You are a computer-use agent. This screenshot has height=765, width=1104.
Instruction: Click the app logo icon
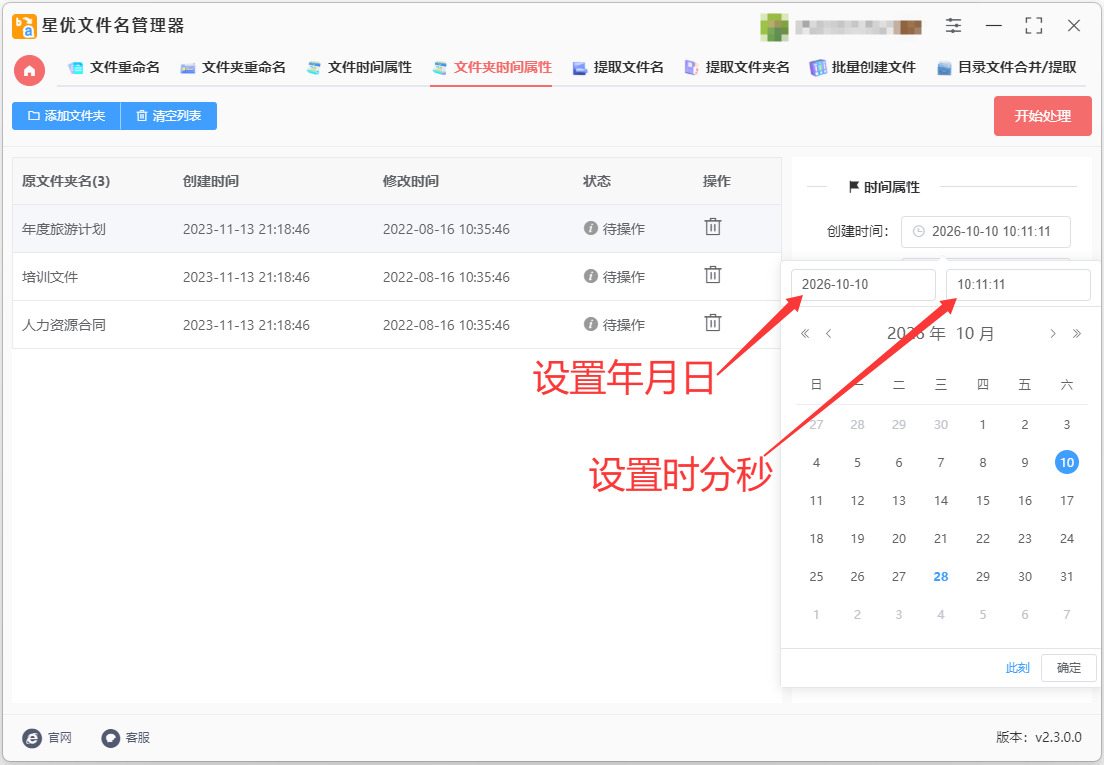coord(25,26)
